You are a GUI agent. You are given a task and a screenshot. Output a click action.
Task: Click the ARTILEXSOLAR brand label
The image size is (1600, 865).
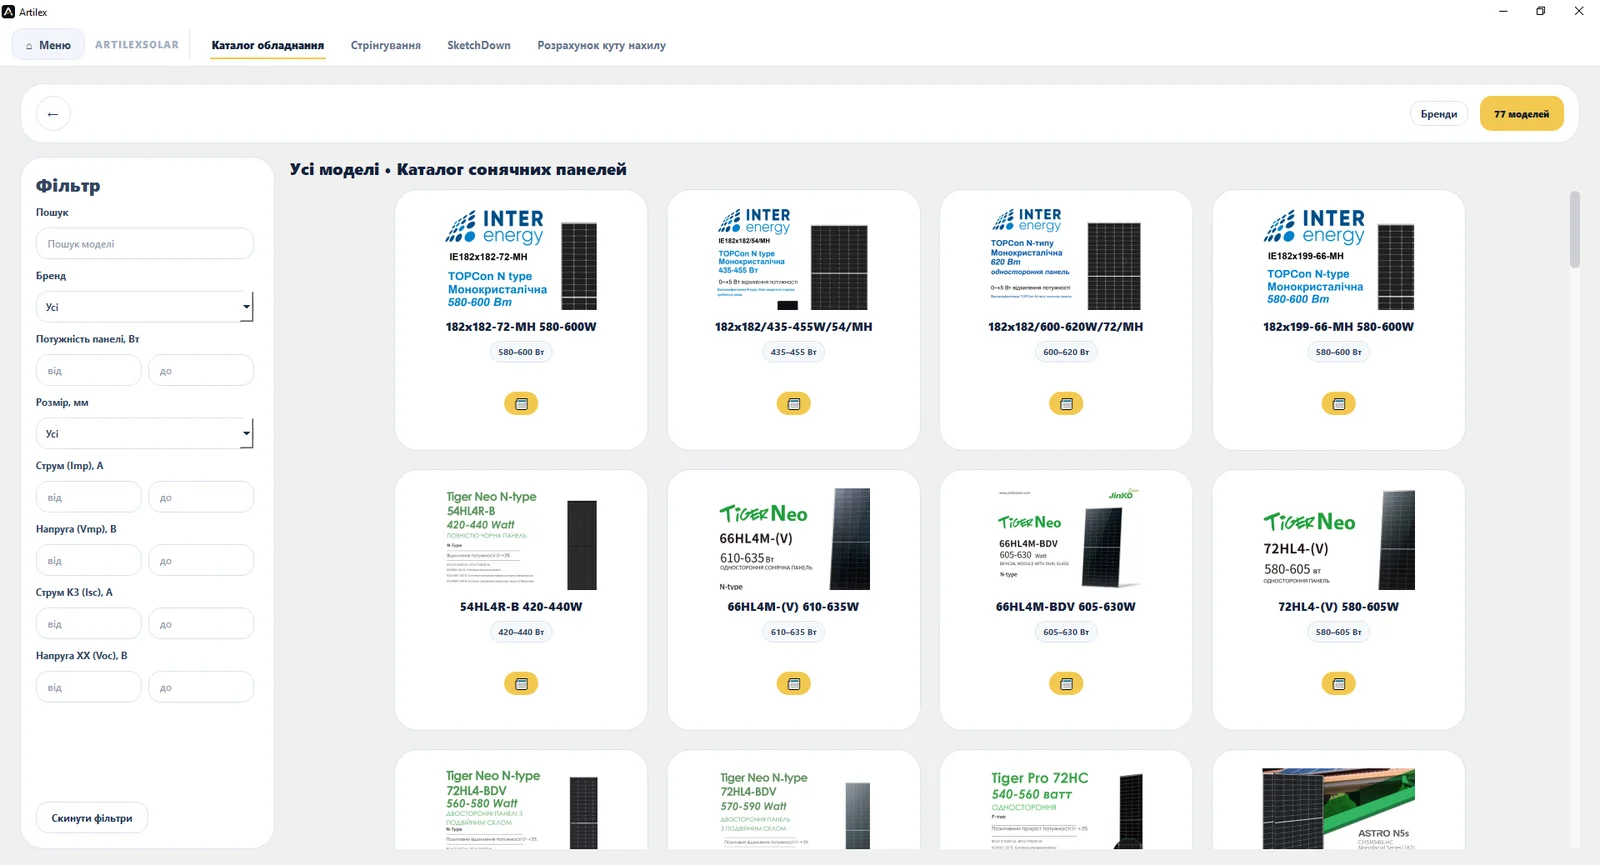[x=137, y=45]
